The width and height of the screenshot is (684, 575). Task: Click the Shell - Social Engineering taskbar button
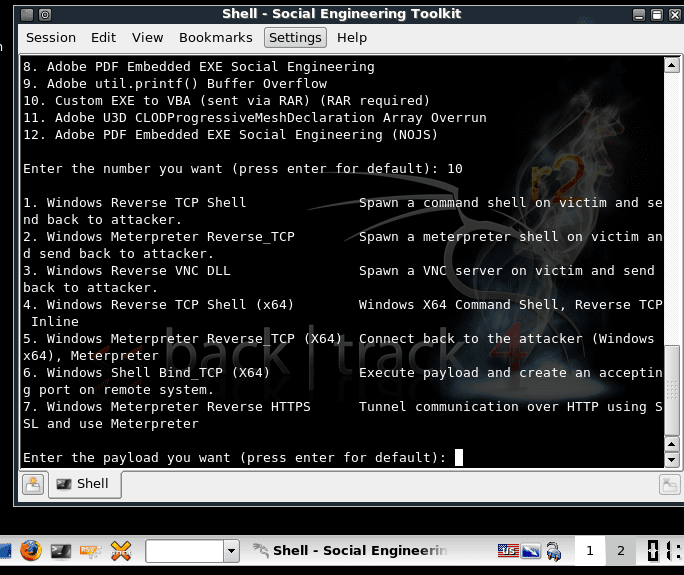352,550
